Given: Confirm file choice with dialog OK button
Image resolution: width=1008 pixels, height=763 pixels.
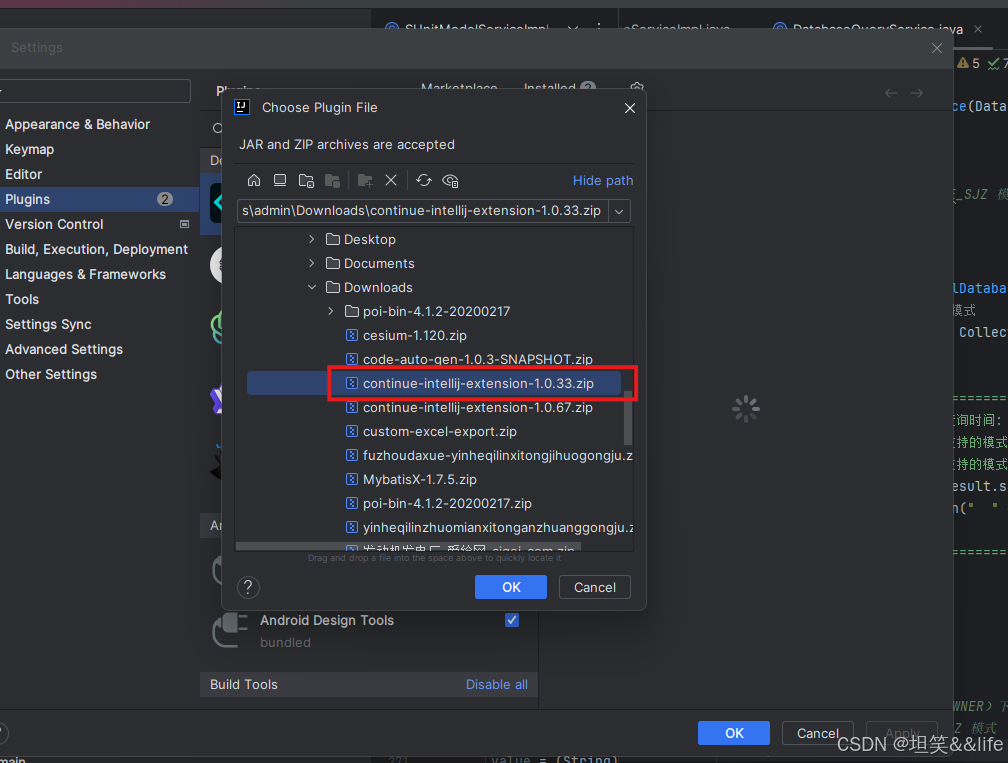Looking at the screenshot, I should (511, 587).
